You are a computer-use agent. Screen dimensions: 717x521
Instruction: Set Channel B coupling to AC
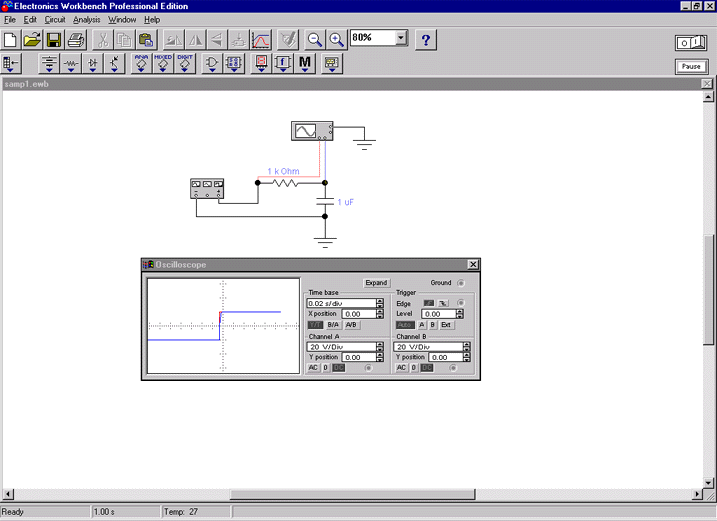[401, 368]
